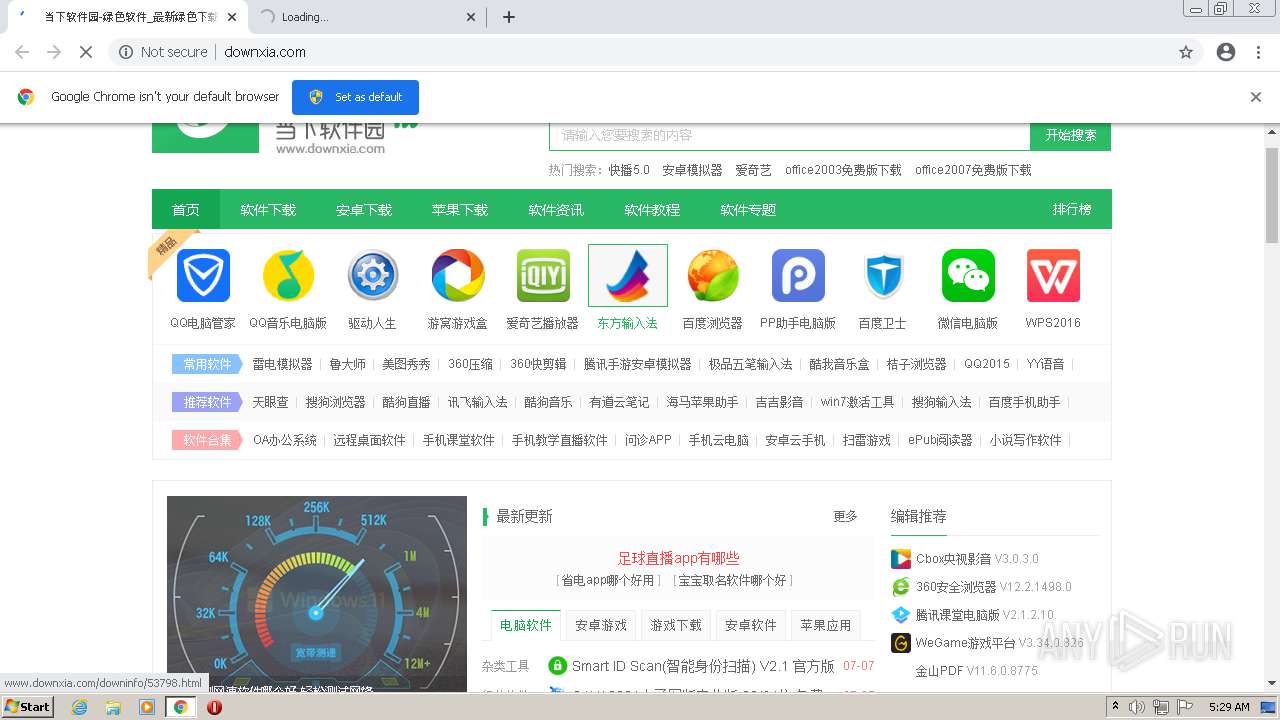
Task: Click the network speed test banner image
Action: click(317, 594)
